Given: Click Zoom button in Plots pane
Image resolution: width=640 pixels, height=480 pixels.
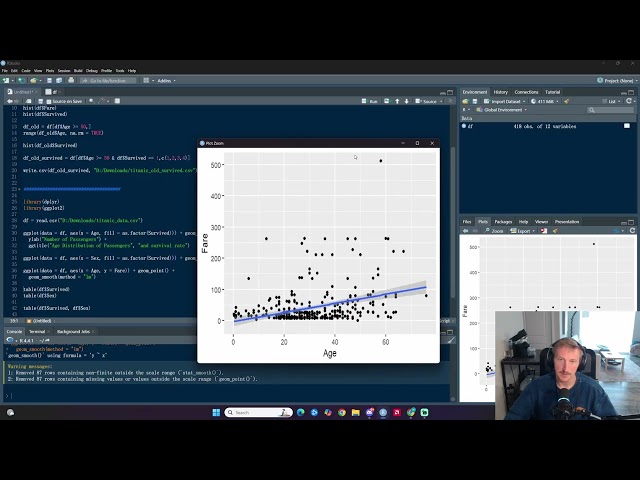Looking at the screenshot, I should (494, 231).
